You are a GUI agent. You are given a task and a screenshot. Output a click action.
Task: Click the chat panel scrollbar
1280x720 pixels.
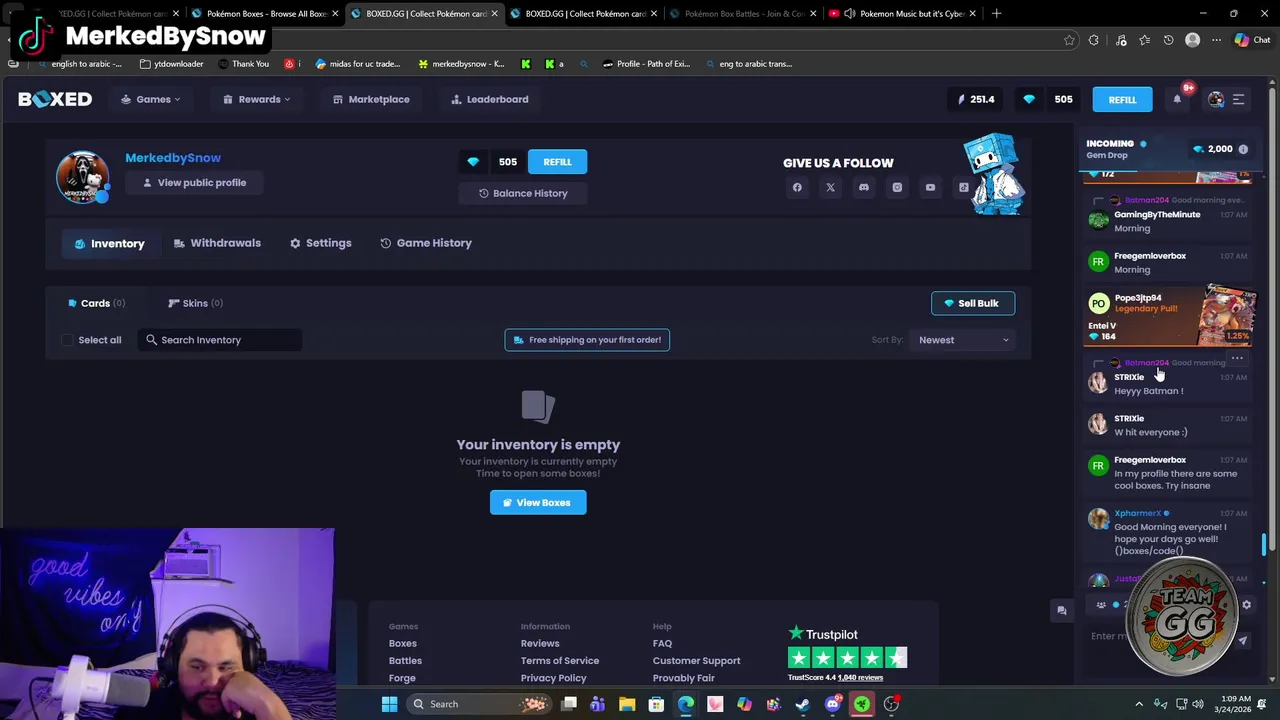tap(1264, 544)
